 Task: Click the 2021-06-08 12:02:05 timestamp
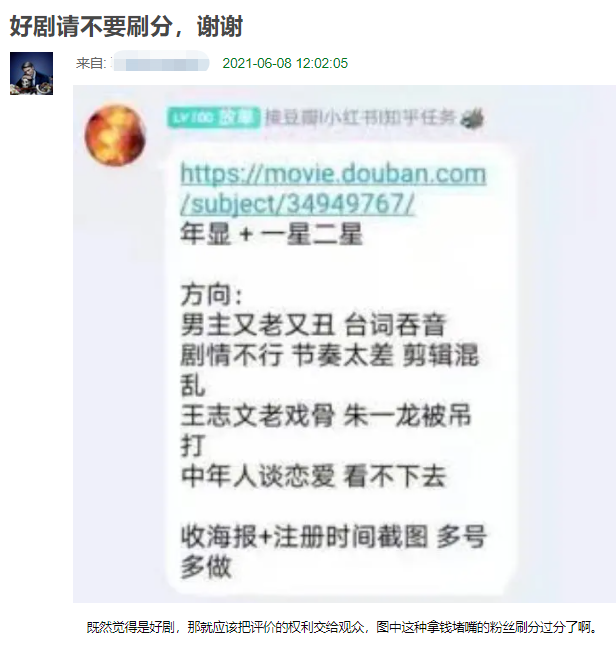[285, 63]
